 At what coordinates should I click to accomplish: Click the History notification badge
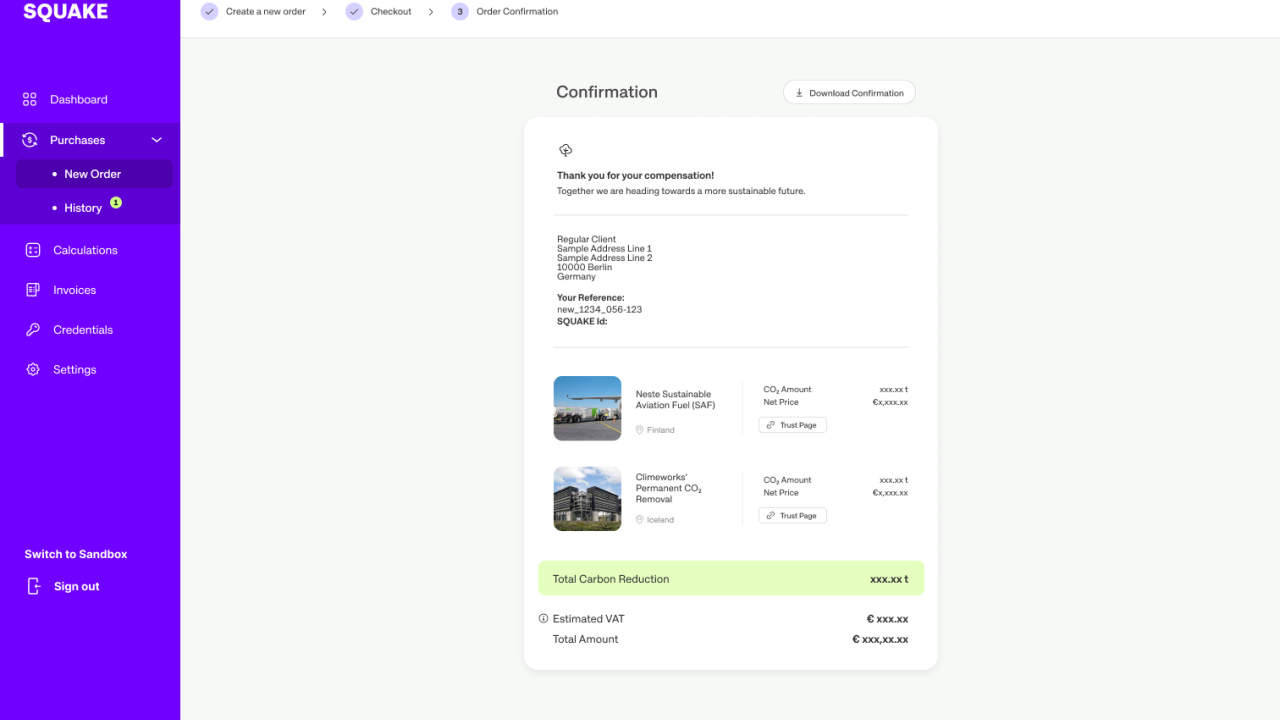pyautogui.click(x=116, y=203)
